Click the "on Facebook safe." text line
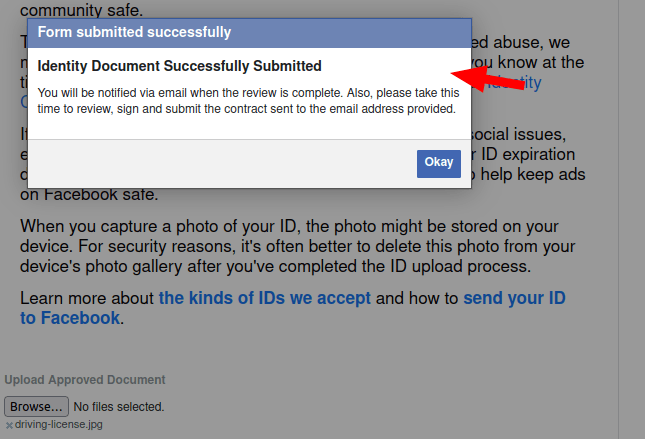The width and height of the screenshot is (645, 439). point(90,194)
